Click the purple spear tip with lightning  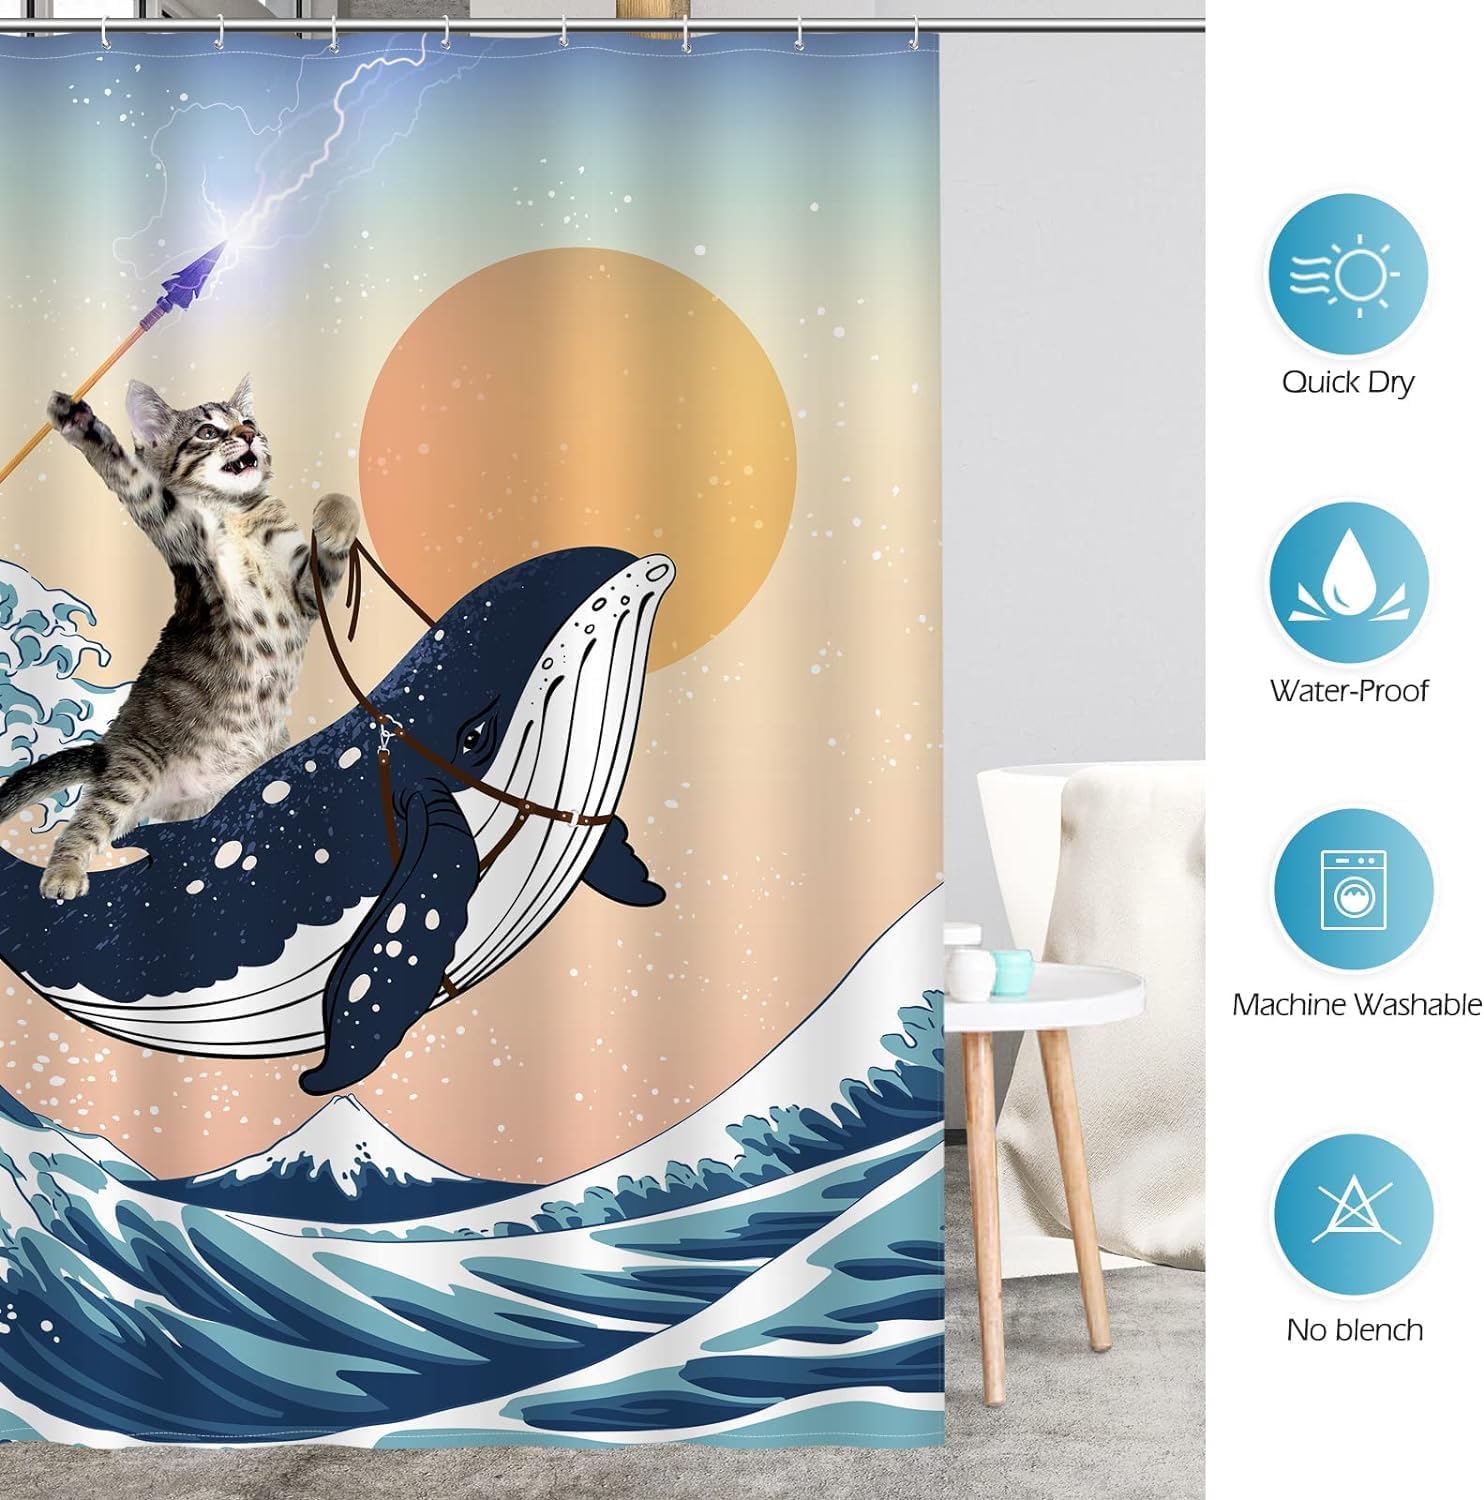(x=190, y=268)
